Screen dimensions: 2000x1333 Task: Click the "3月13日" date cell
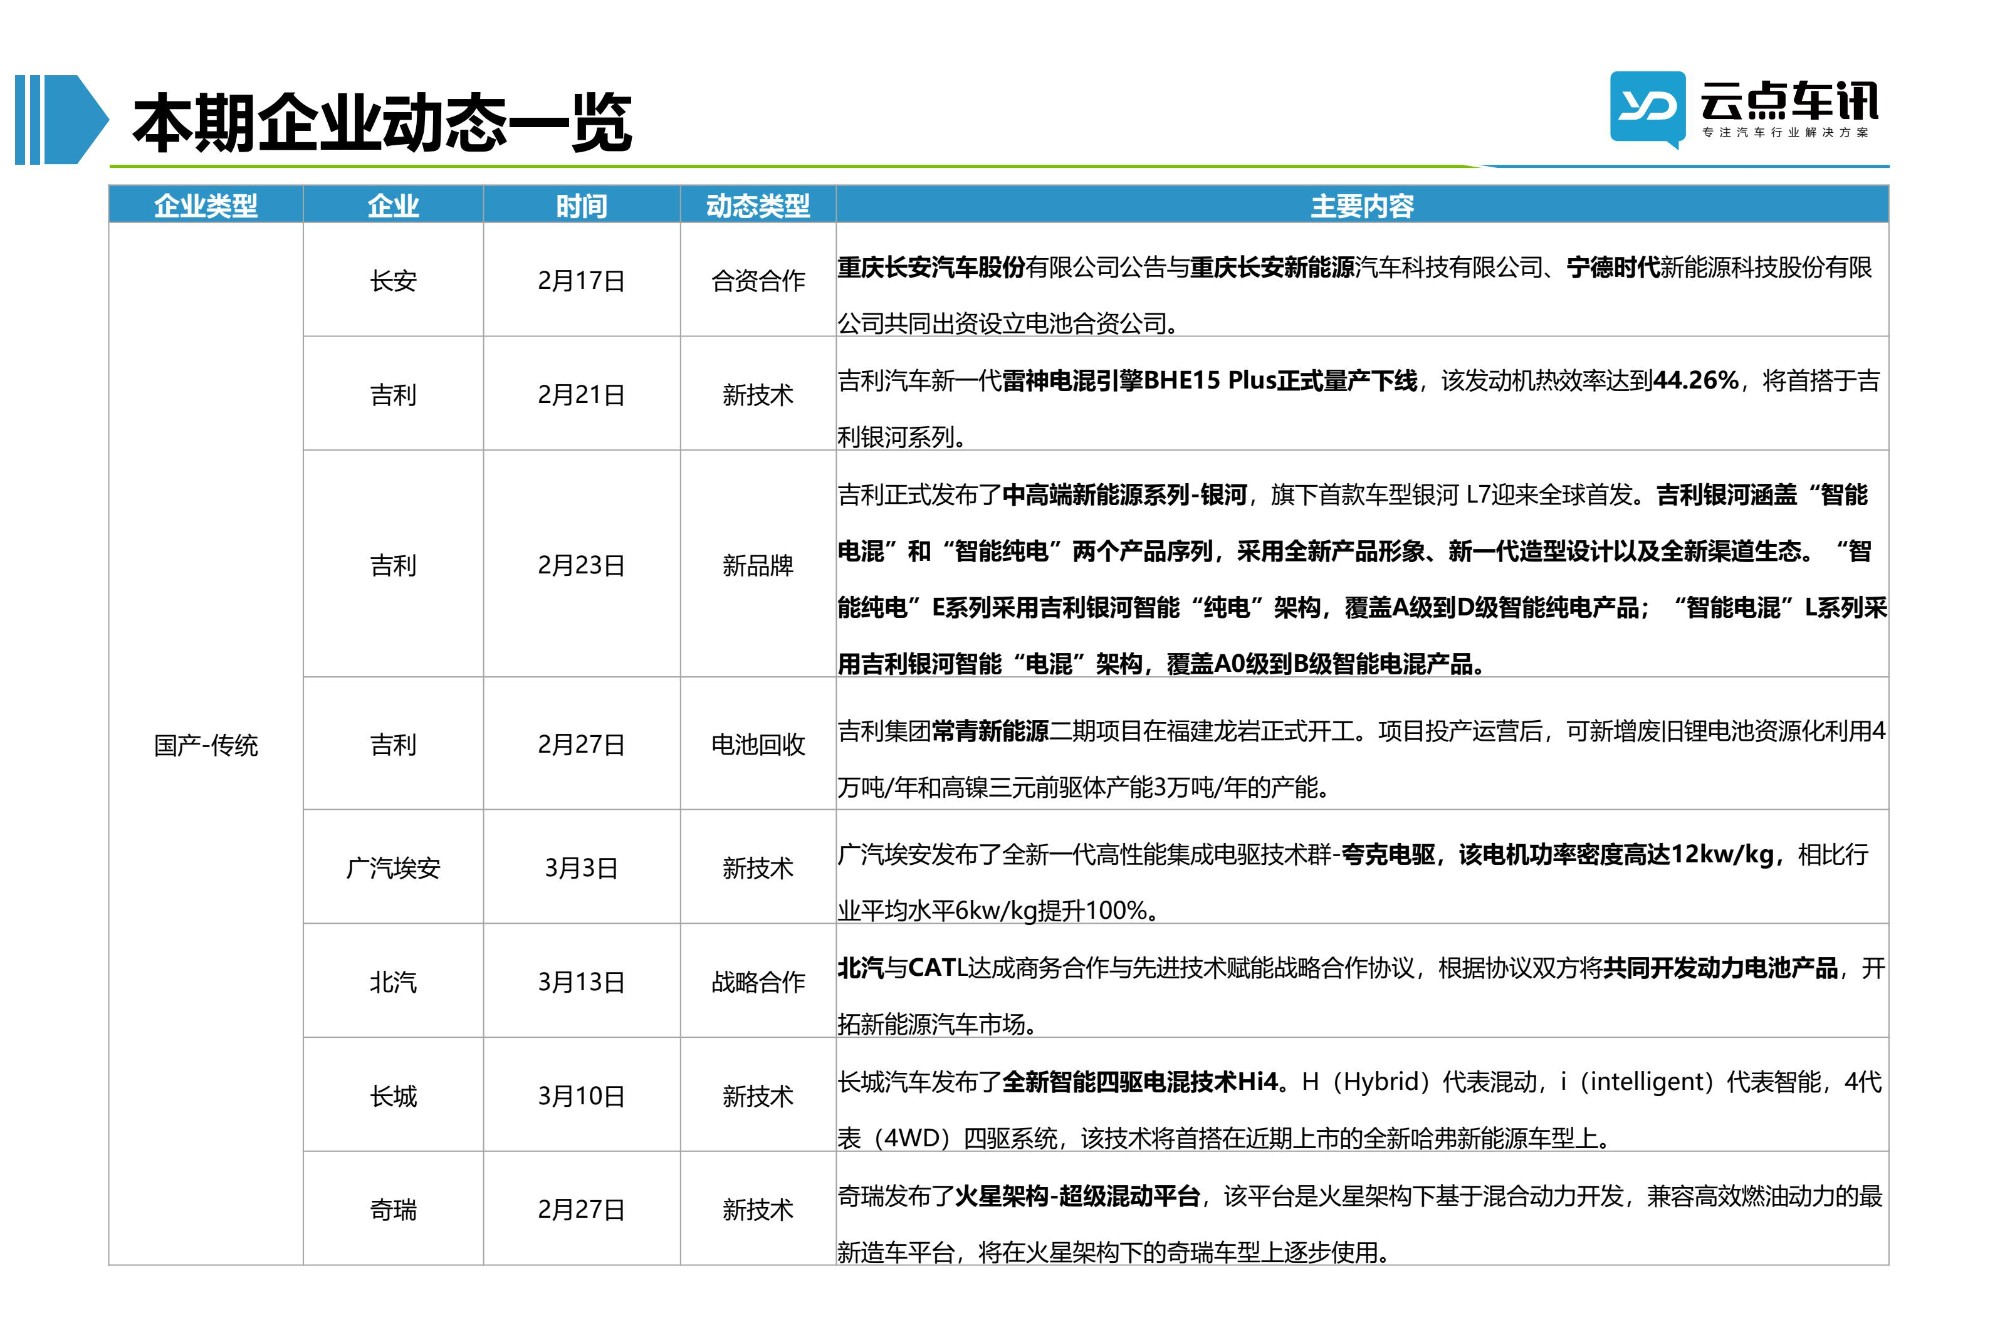[x=582, y=982]
